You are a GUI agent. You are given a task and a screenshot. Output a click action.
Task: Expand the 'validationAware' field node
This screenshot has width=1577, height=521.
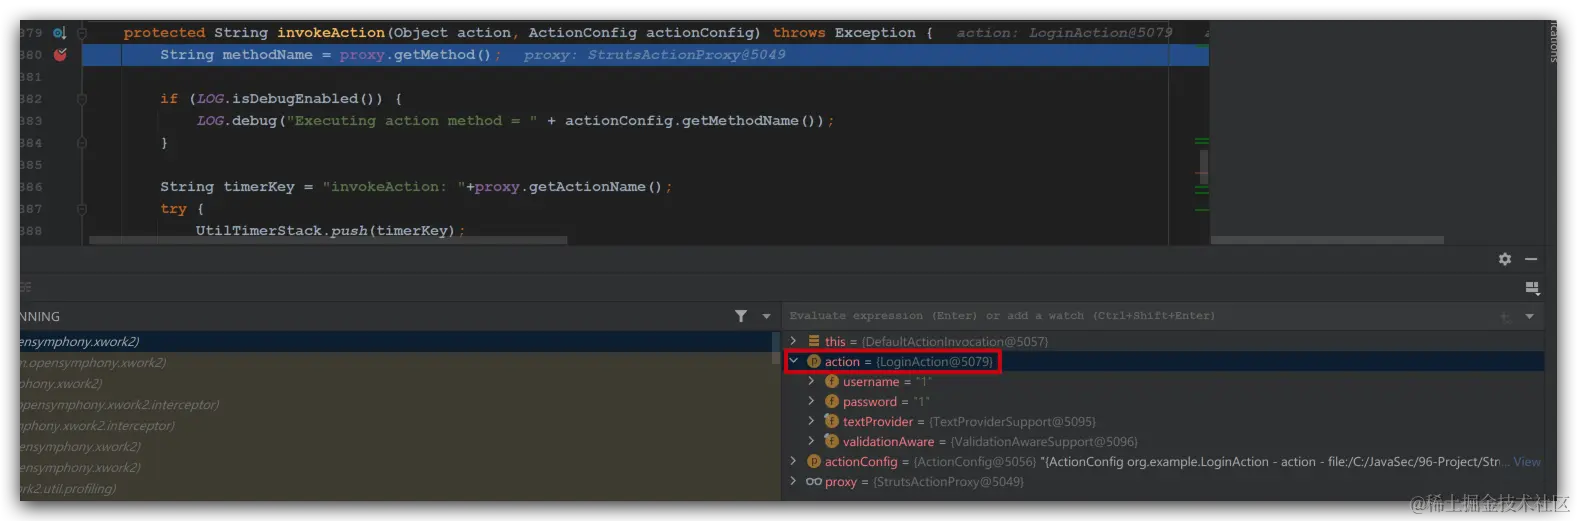pyautogui.click(x=811, y=441)
